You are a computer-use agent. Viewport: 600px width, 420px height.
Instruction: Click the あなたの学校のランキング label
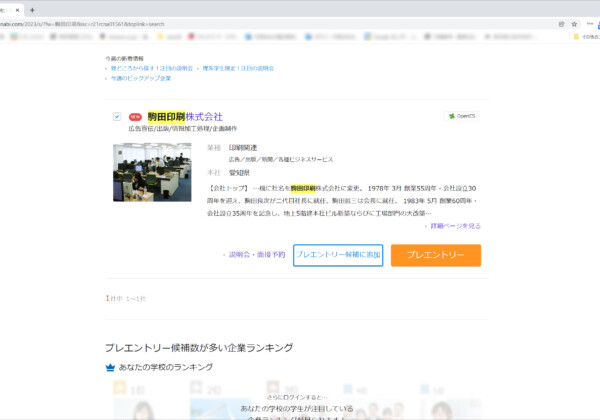tap(166, 367)
